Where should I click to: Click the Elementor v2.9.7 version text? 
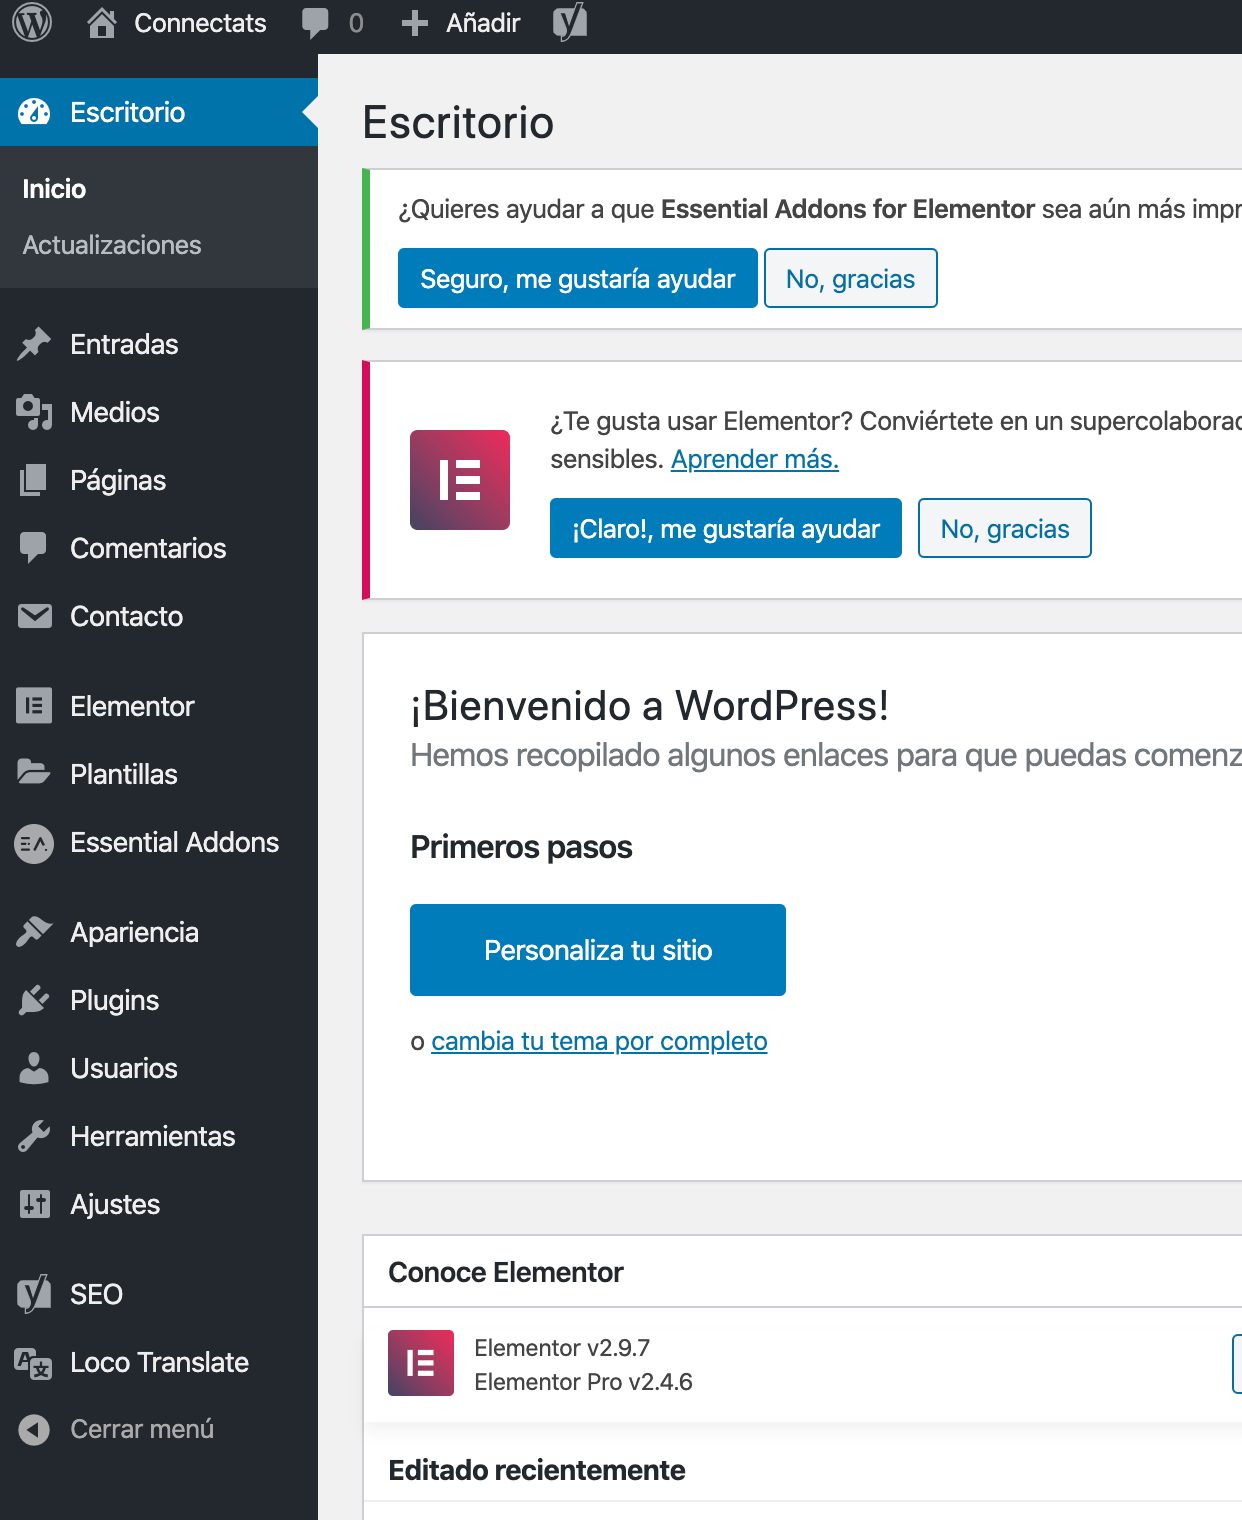click(562, 1348)
